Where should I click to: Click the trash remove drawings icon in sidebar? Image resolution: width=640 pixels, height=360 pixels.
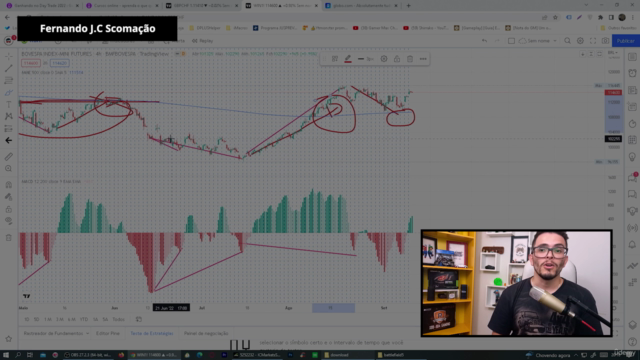pos(9,237)
